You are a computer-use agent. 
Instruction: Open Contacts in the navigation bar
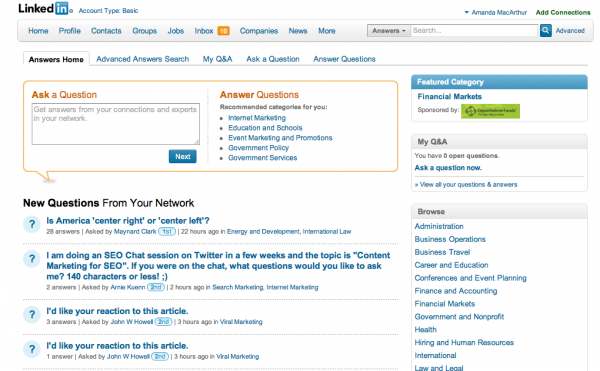tap(106, 31)
